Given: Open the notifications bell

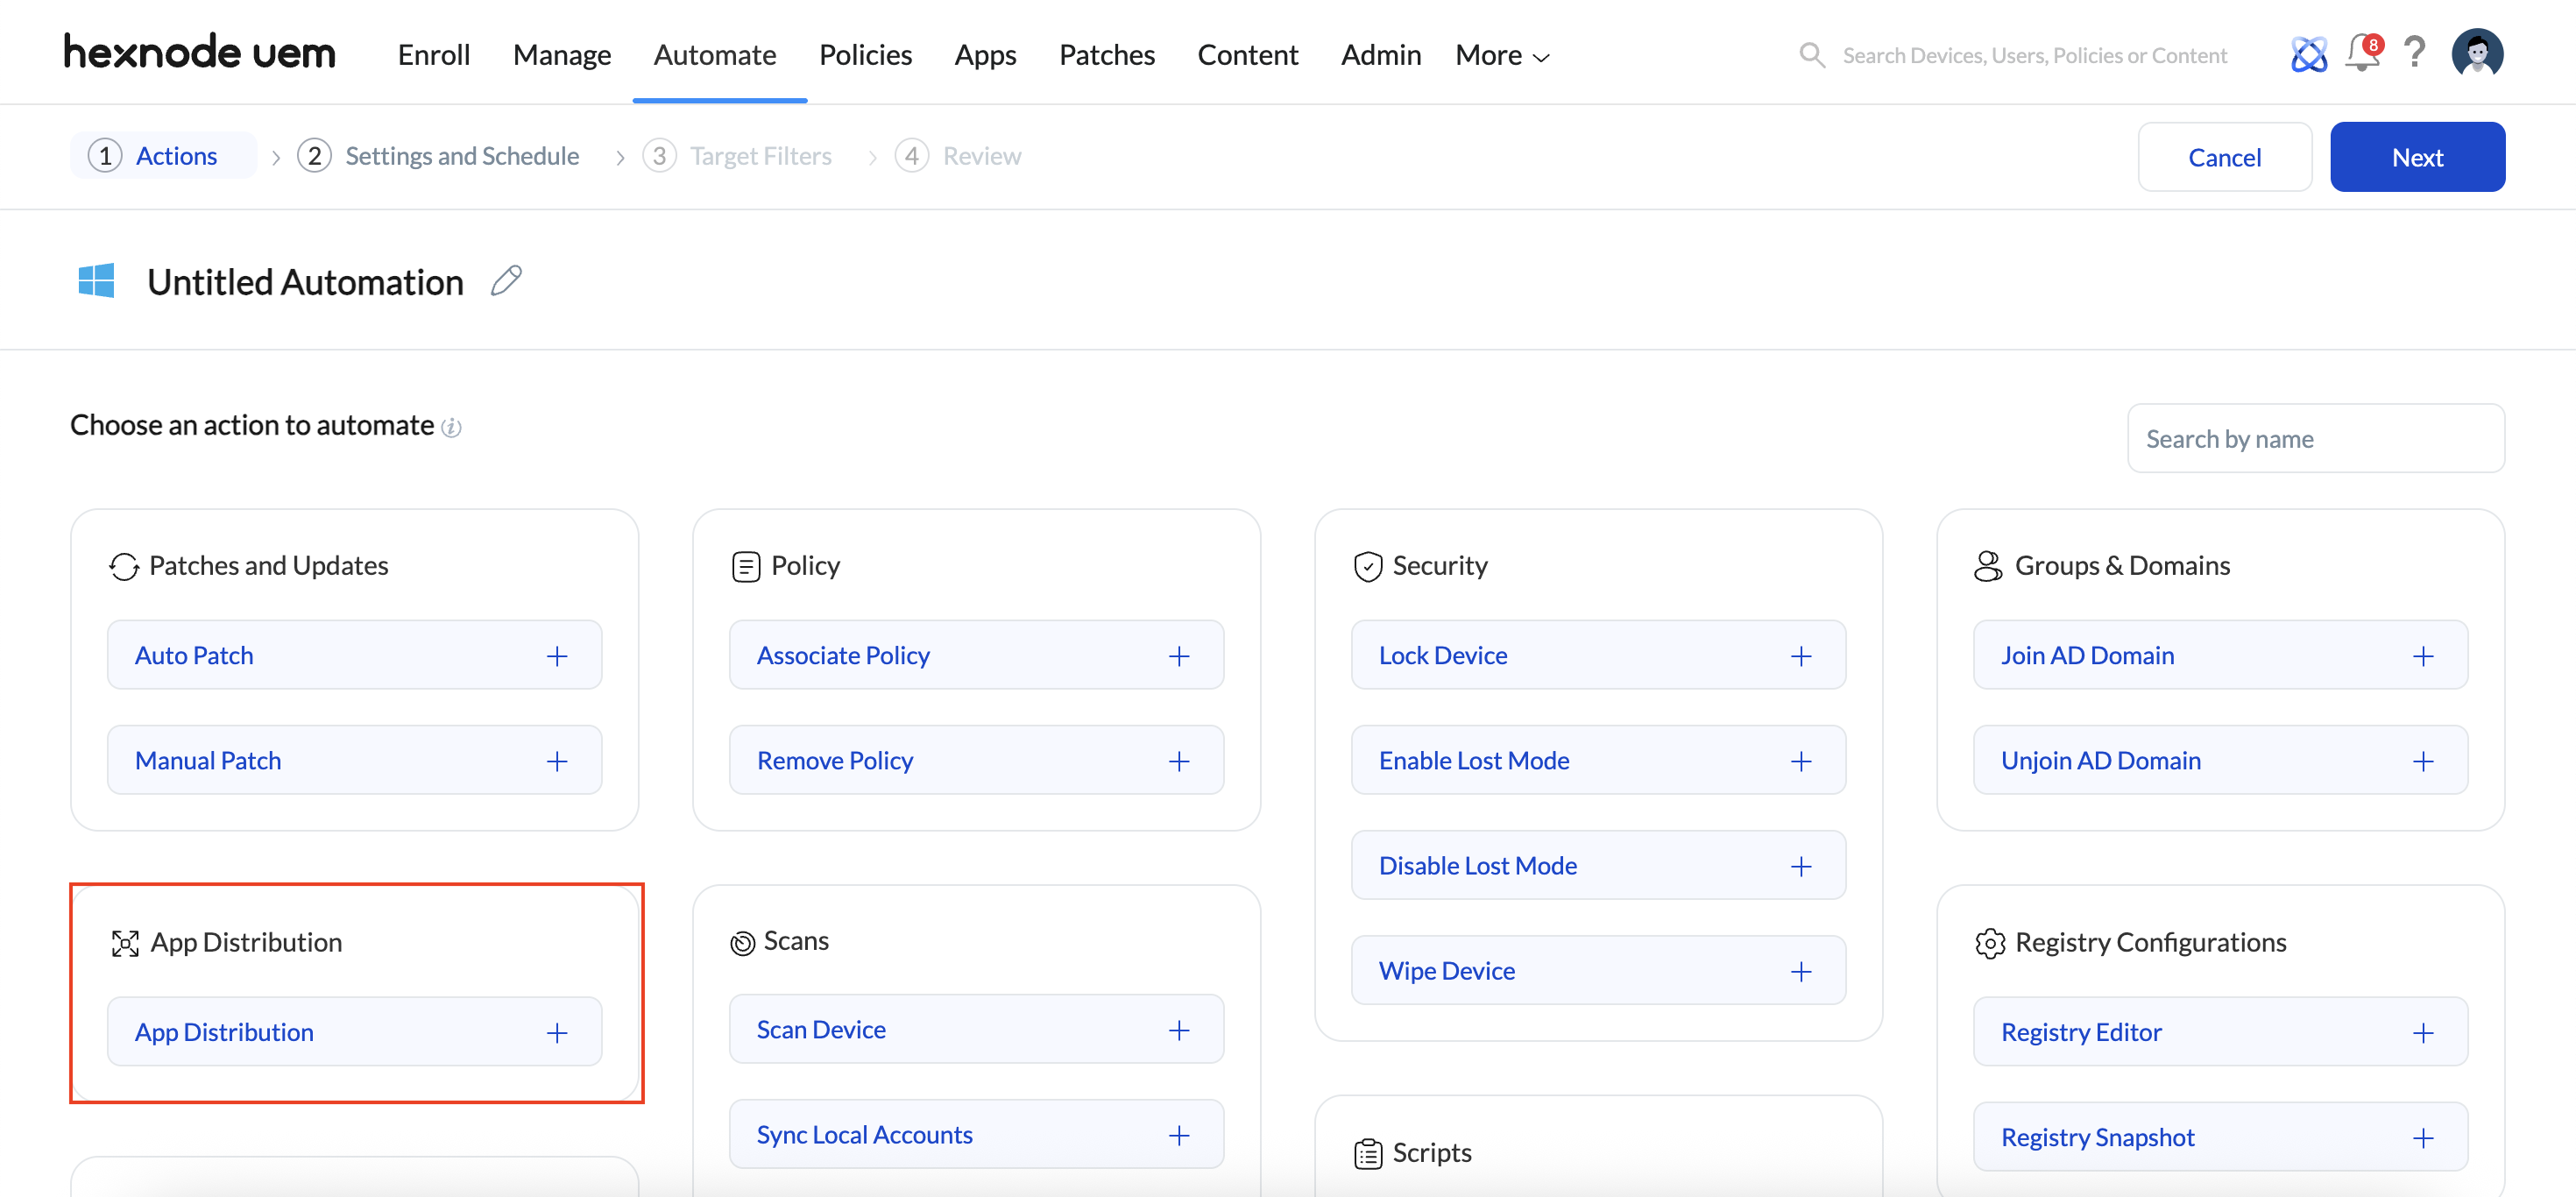Looking at the screenshot, I should click(x=2362, y=53).
